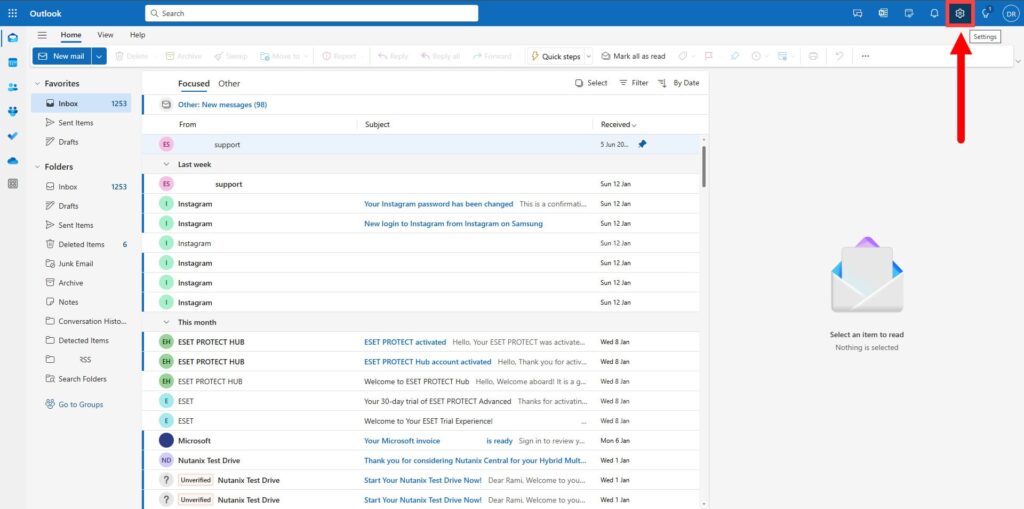Click the Snooze clock icon in toolbar
1024x509 pixels.
(756, 56)
